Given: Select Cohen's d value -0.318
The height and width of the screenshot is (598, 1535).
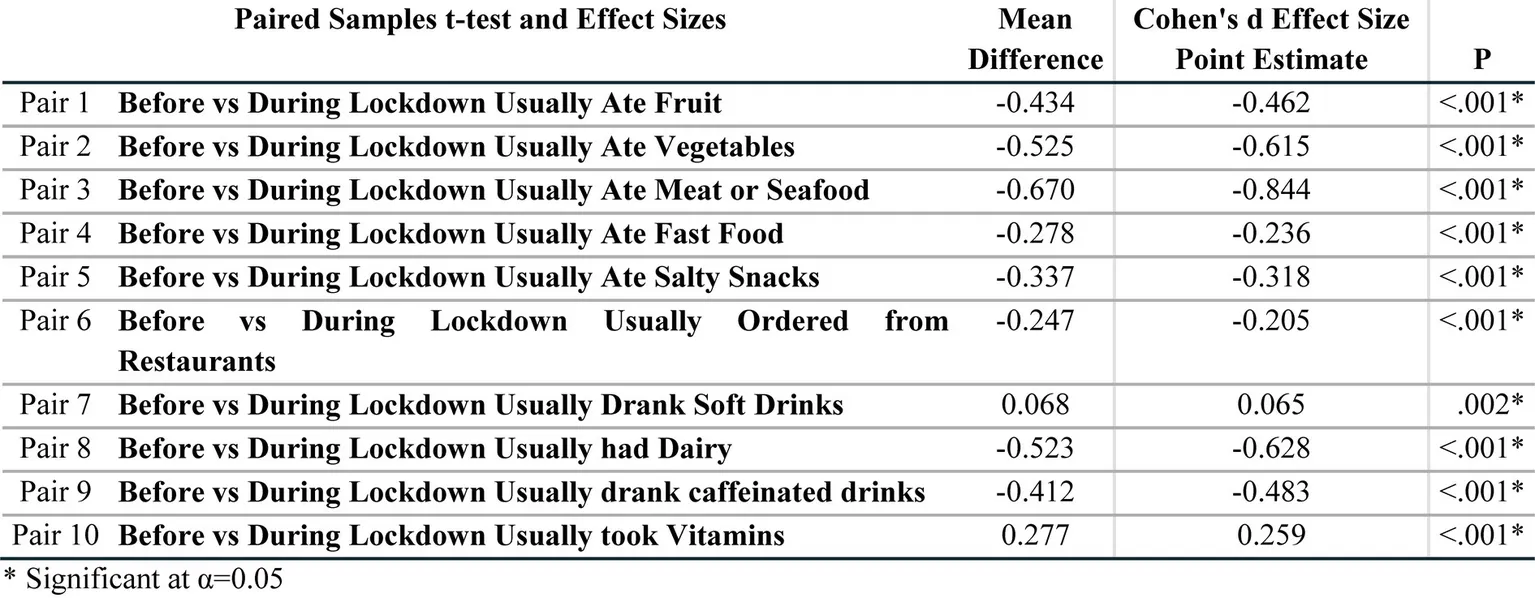Looking at the screenshot, I should (1270, 277).
